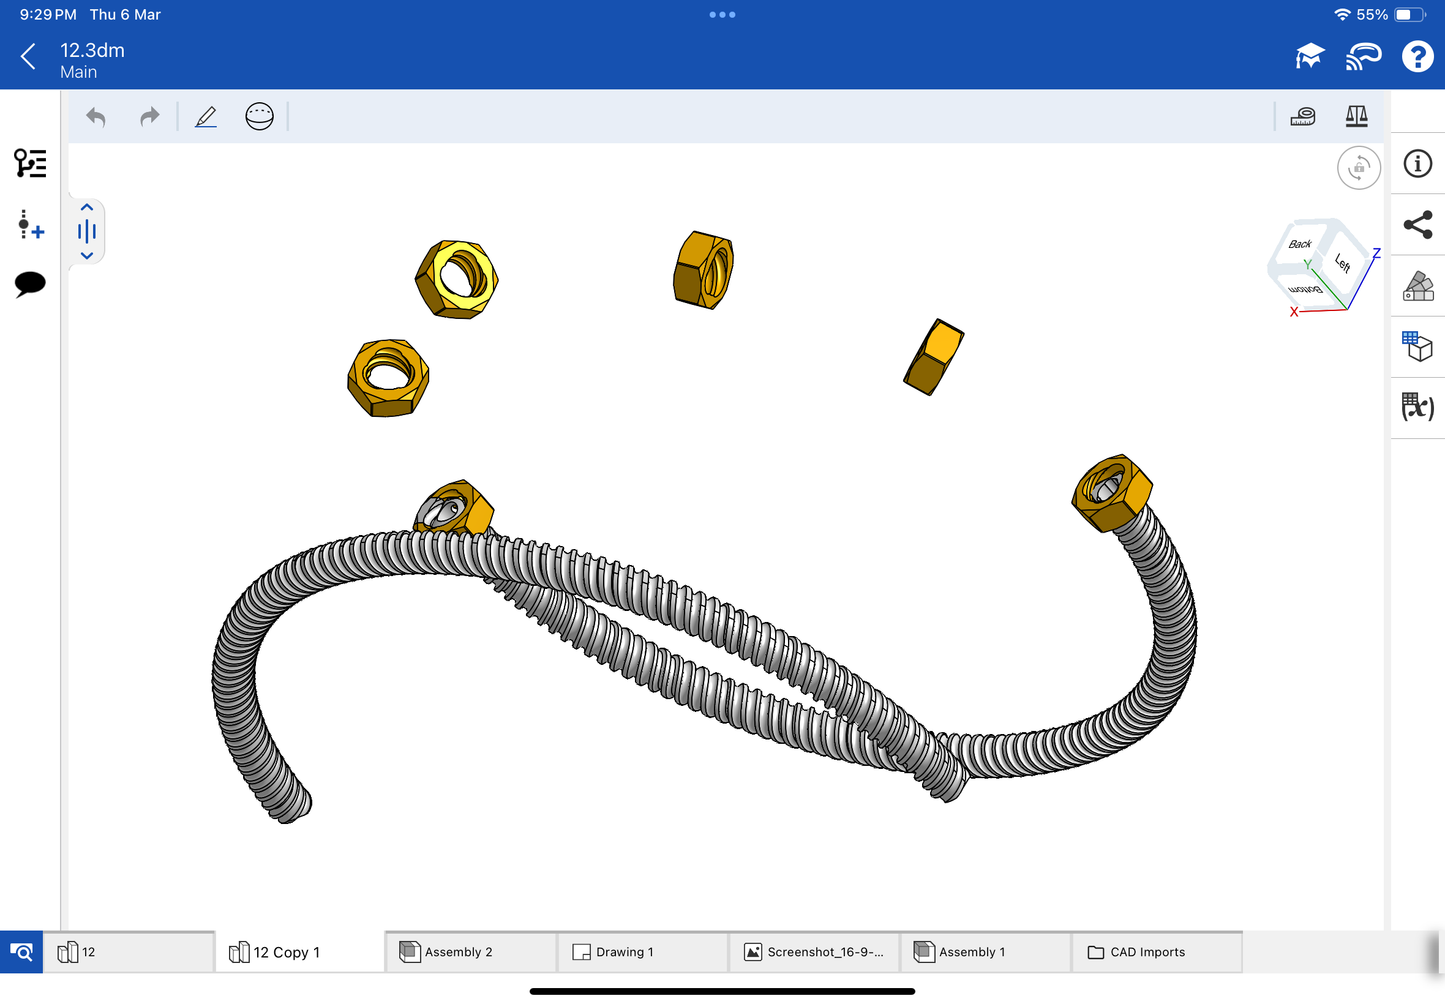
Task: Tap the redo arrow in toolbar
Action: [x=149, y=117]
